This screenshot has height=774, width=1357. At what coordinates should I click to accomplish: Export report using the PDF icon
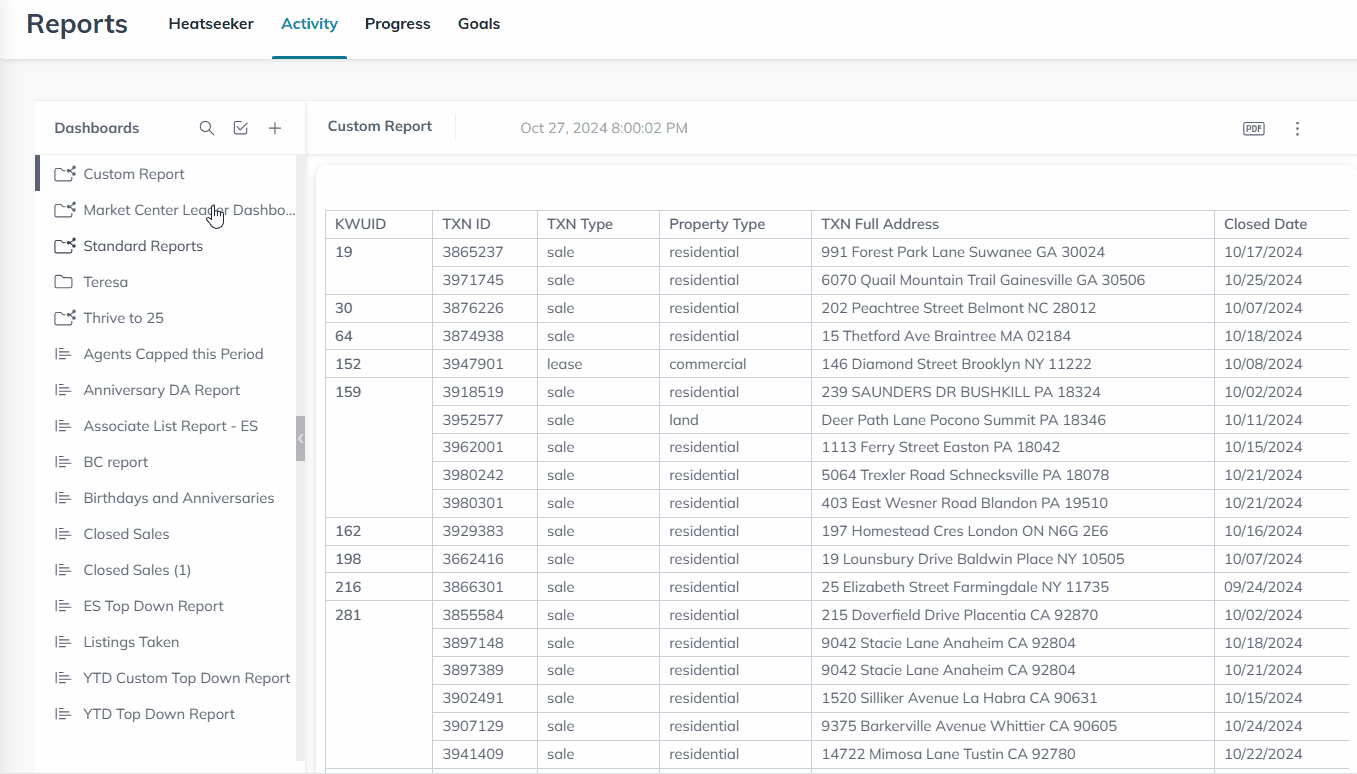pos(1254,128)
